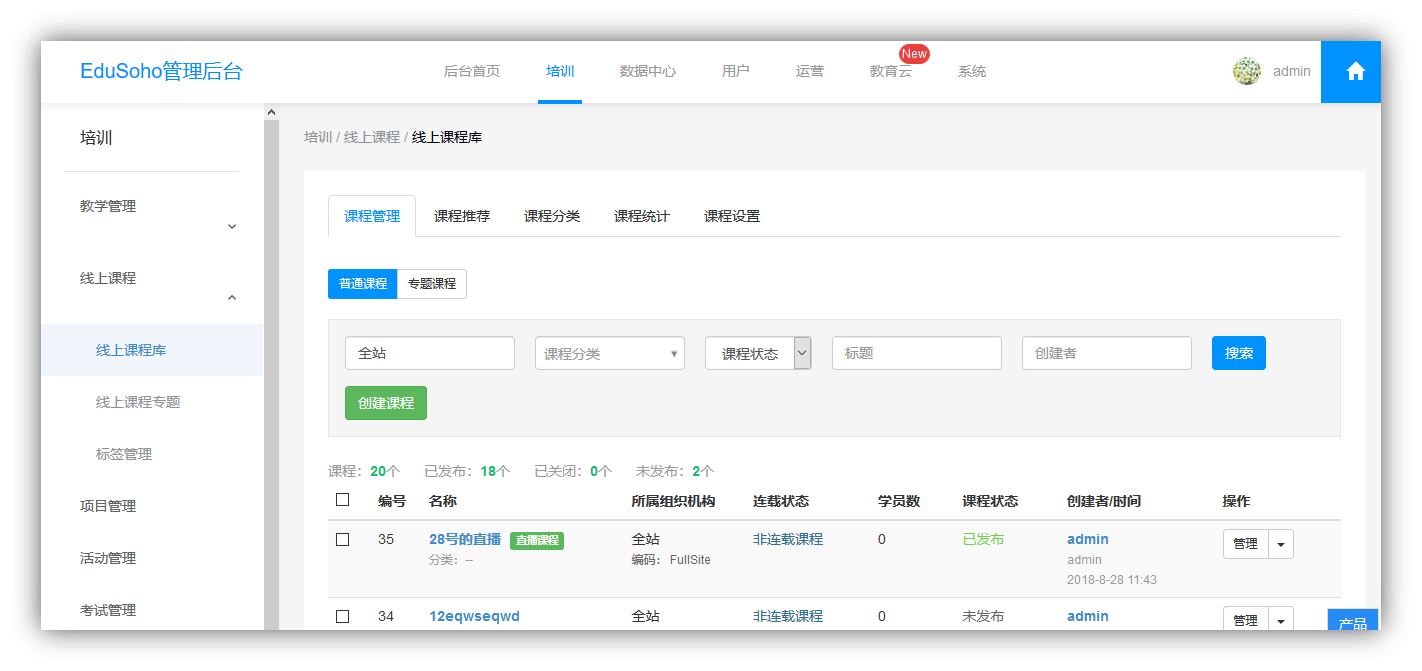
Task: Open the action dropdown caret for course 35
Action: pyautogui.click(x=1281, y=544)
